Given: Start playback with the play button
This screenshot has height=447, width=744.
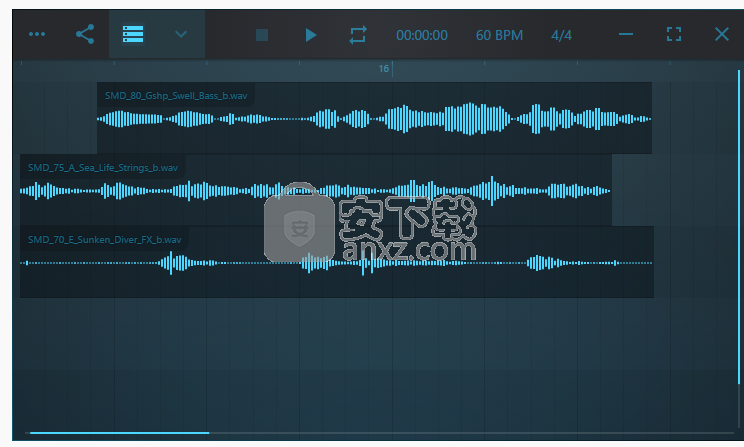Looking at the screenshot, I should point(311,35).
